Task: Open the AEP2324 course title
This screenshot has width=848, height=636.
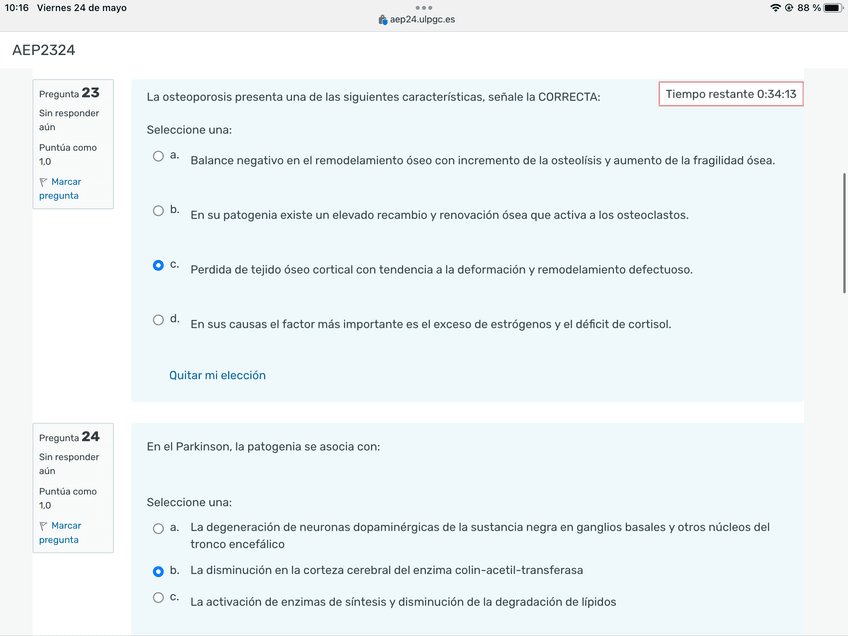Action: coord(44,50)
